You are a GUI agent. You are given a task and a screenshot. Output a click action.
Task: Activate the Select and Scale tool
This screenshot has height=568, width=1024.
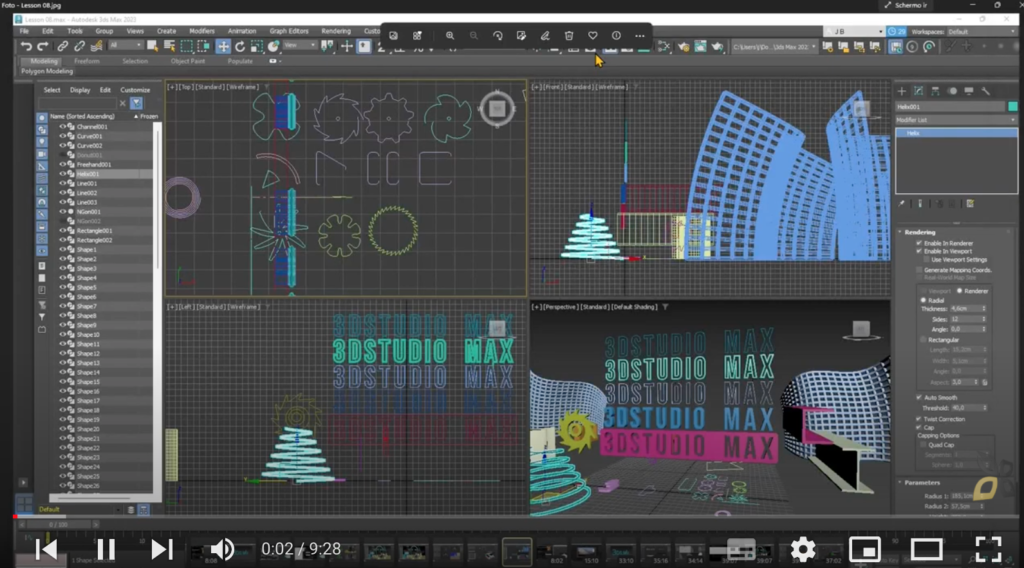(x=257, y=46)
